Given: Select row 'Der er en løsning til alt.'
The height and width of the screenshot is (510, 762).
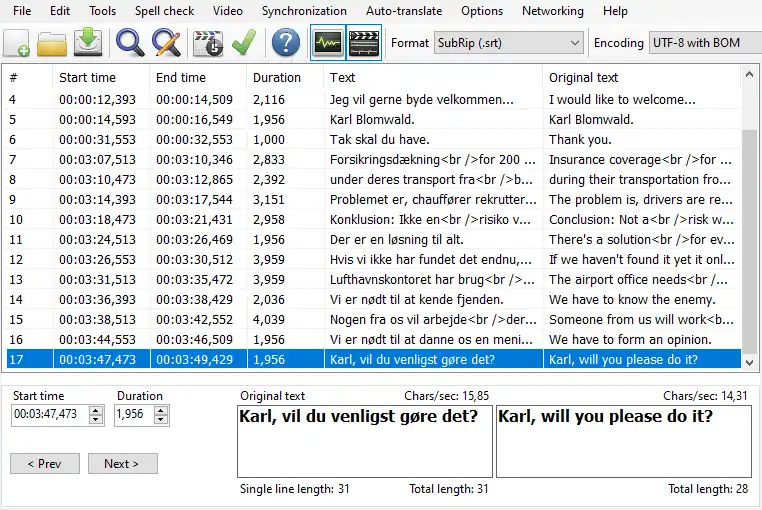Looking at the screenshot, I should point(374,239).
